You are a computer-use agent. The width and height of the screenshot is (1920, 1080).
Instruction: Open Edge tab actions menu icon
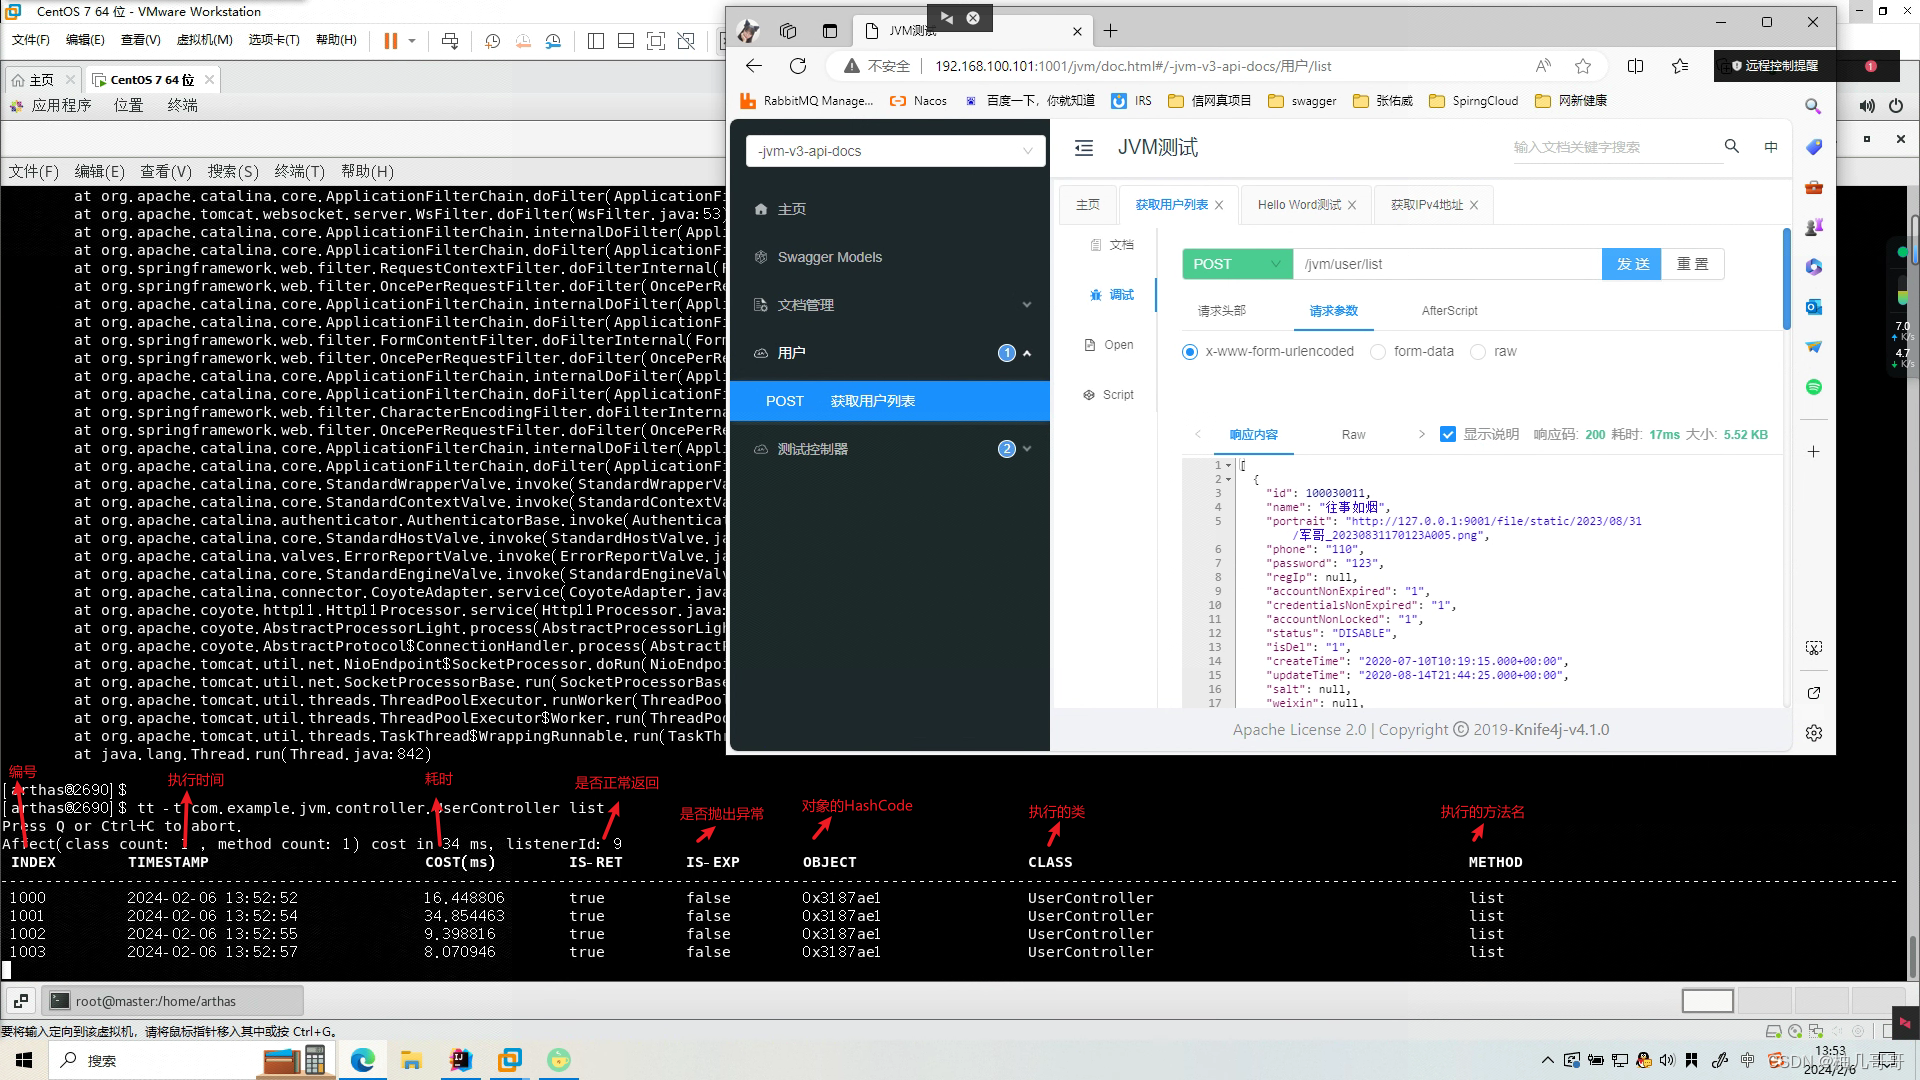829,31
